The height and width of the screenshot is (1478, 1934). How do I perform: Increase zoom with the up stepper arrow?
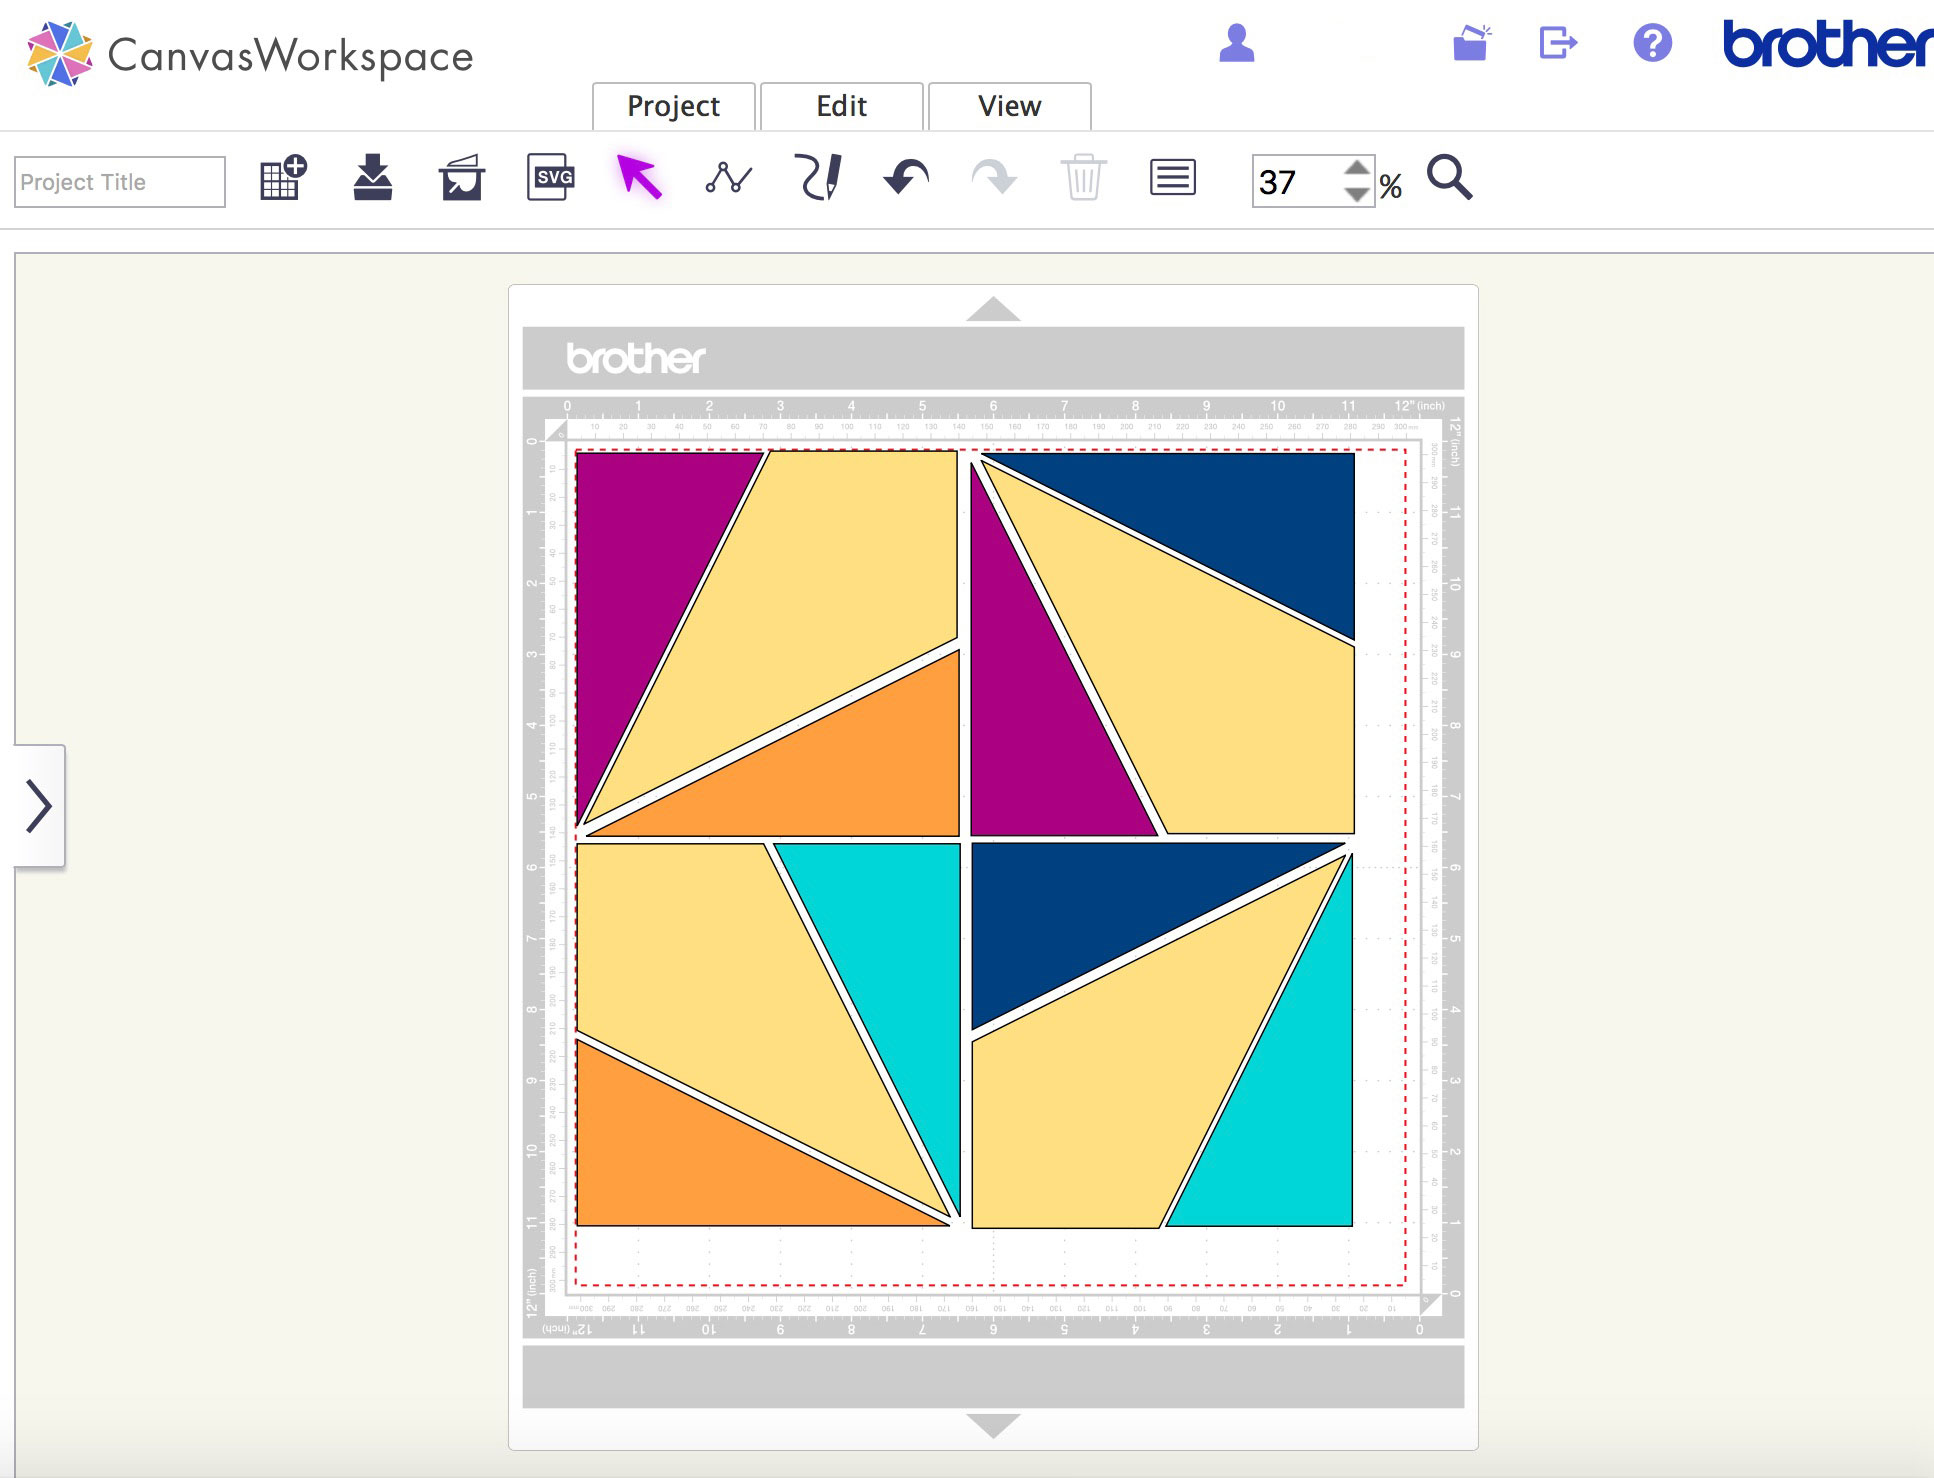(x=1357, y=168)
